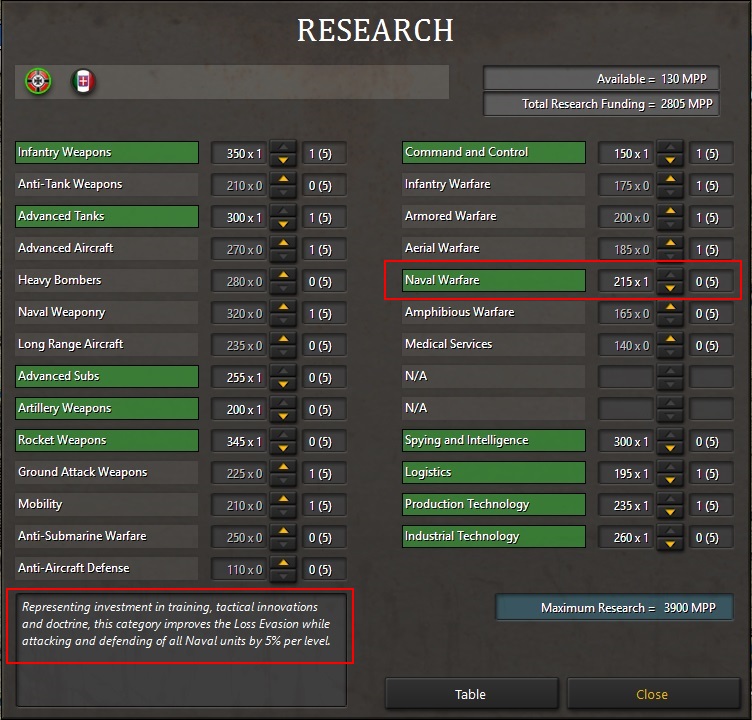This screenshot has width=752, height=720.
Task: Select the Long Range Aircraft category
Action: (106, 344)
